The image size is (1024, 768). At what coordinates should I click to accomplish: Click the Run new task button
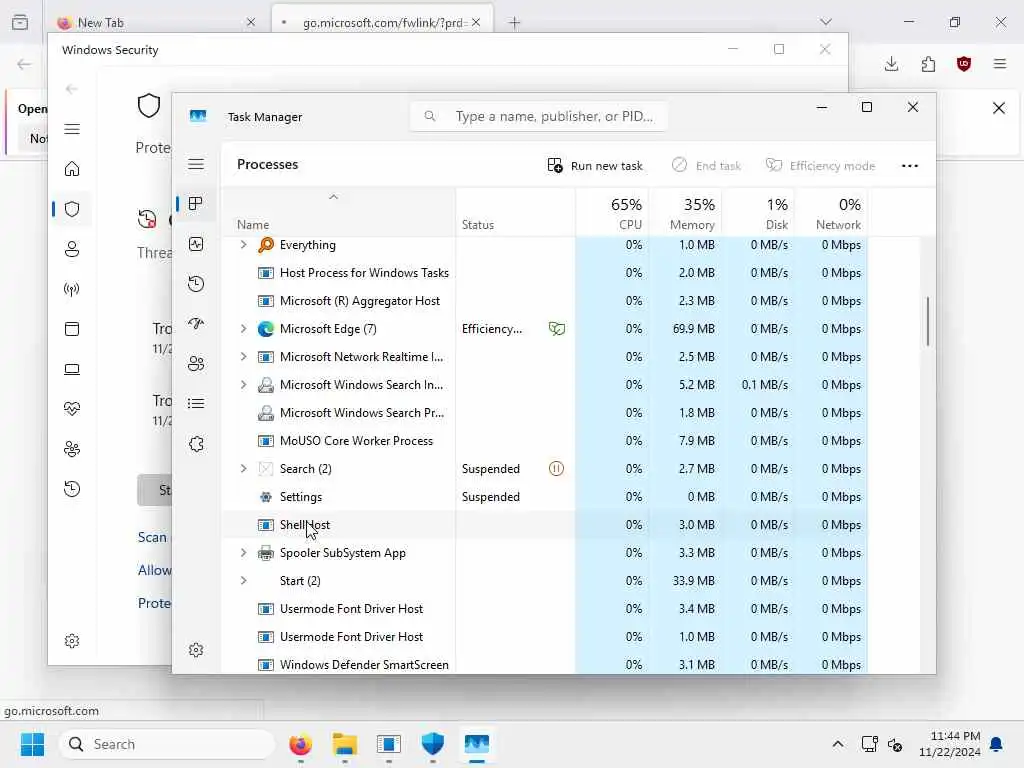(595, 166)
